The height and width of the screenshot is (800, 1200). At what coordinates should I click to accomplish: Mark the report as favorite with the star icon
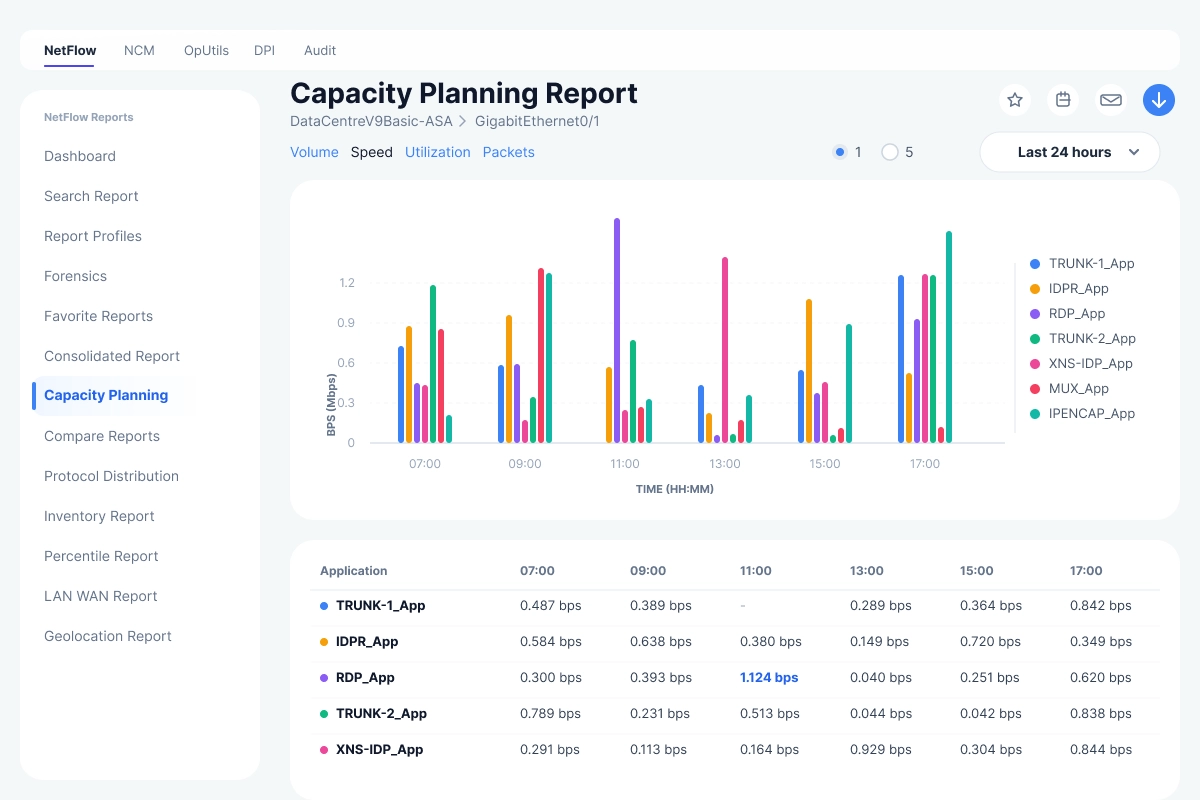point(1015,100)
